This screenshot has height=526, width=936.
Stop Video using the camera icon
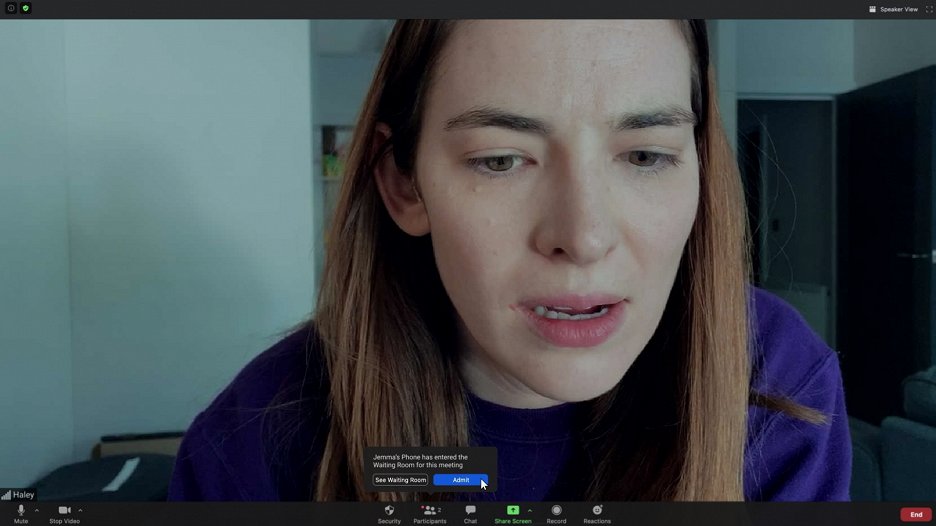point(64,511)
